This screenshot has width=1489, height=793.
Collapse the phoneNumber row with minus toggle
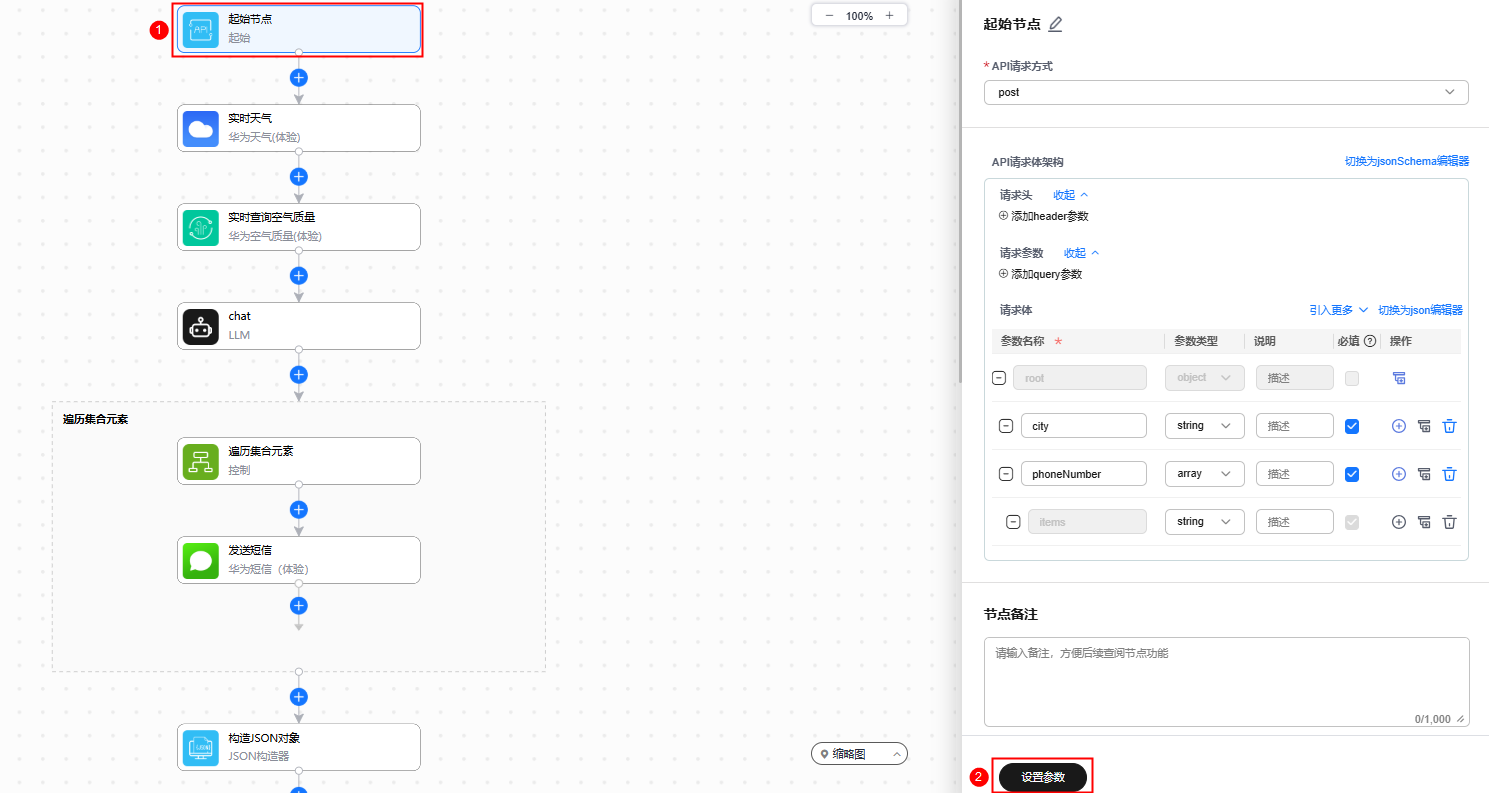pos(1006,474)
